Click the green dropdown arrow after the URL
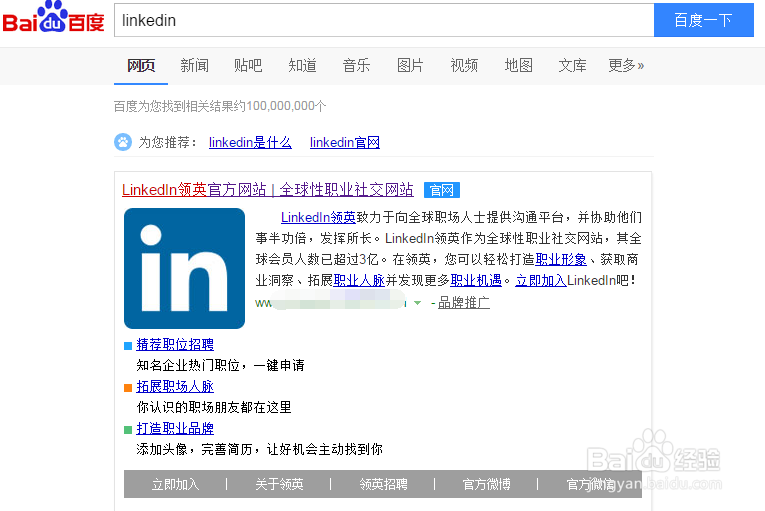Screen dimensions: 765x511 point(417,303)
